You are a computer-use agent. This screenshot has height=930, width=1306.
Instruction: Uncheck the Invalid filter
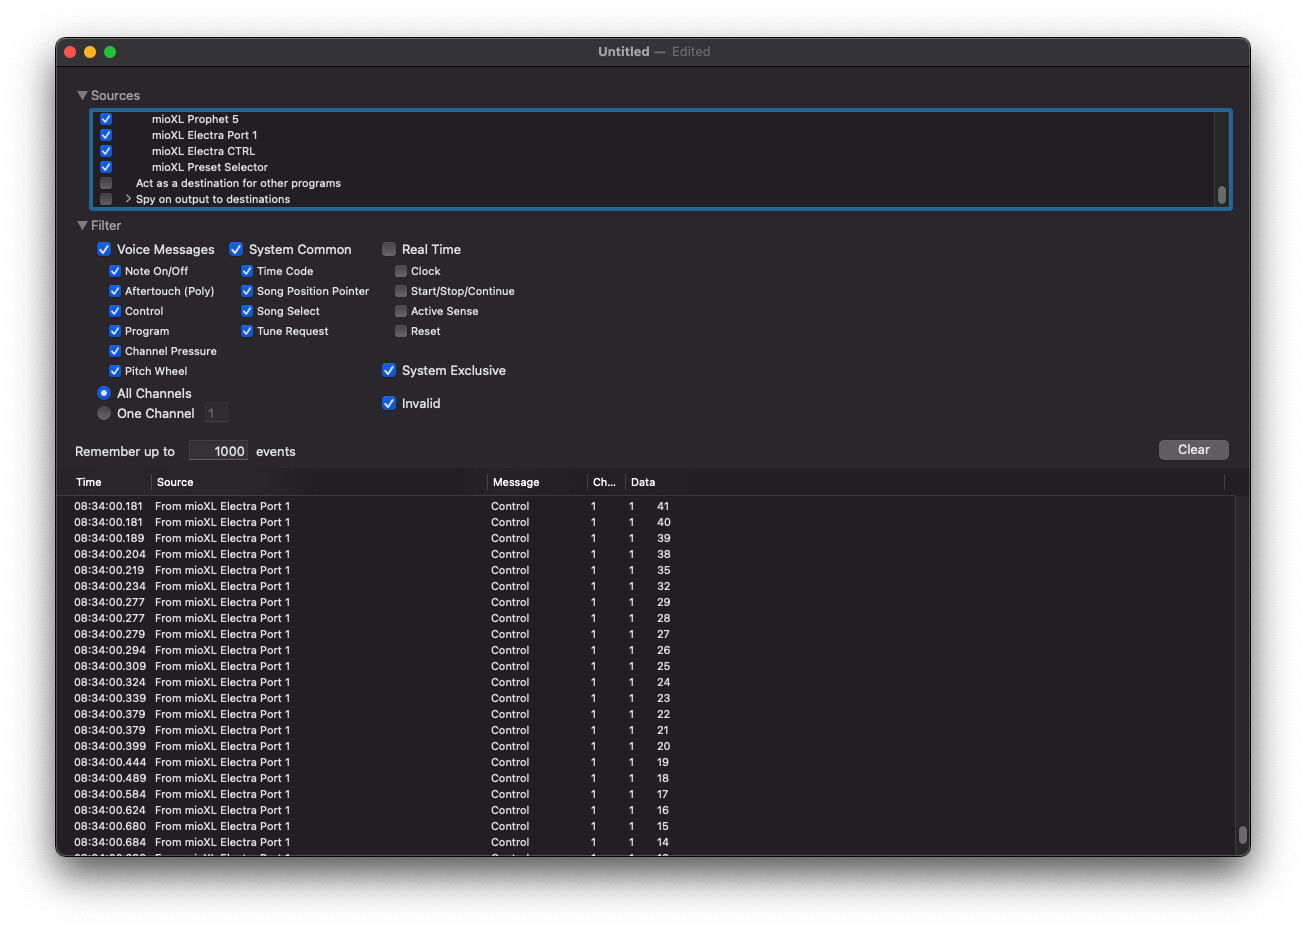pos(389,403)
